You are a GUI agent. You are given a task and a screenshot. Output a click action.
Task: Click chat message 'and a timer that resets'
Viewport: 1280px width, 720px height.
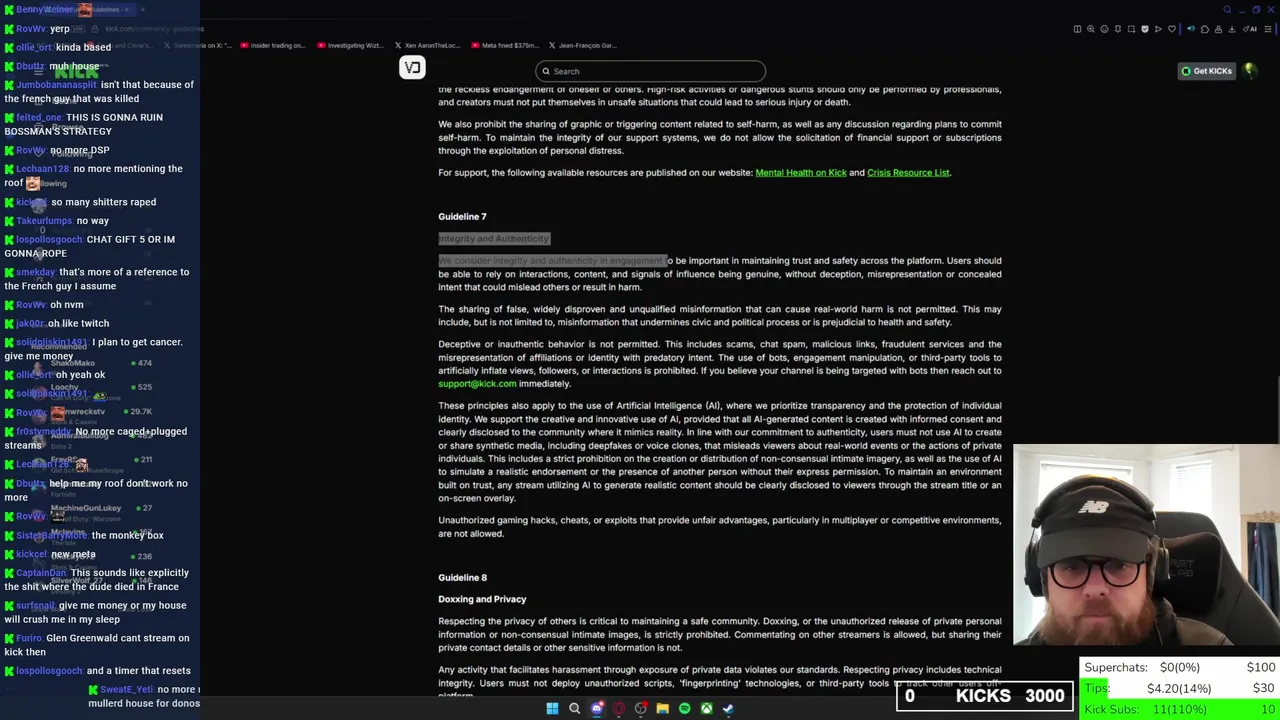(138, 671)
